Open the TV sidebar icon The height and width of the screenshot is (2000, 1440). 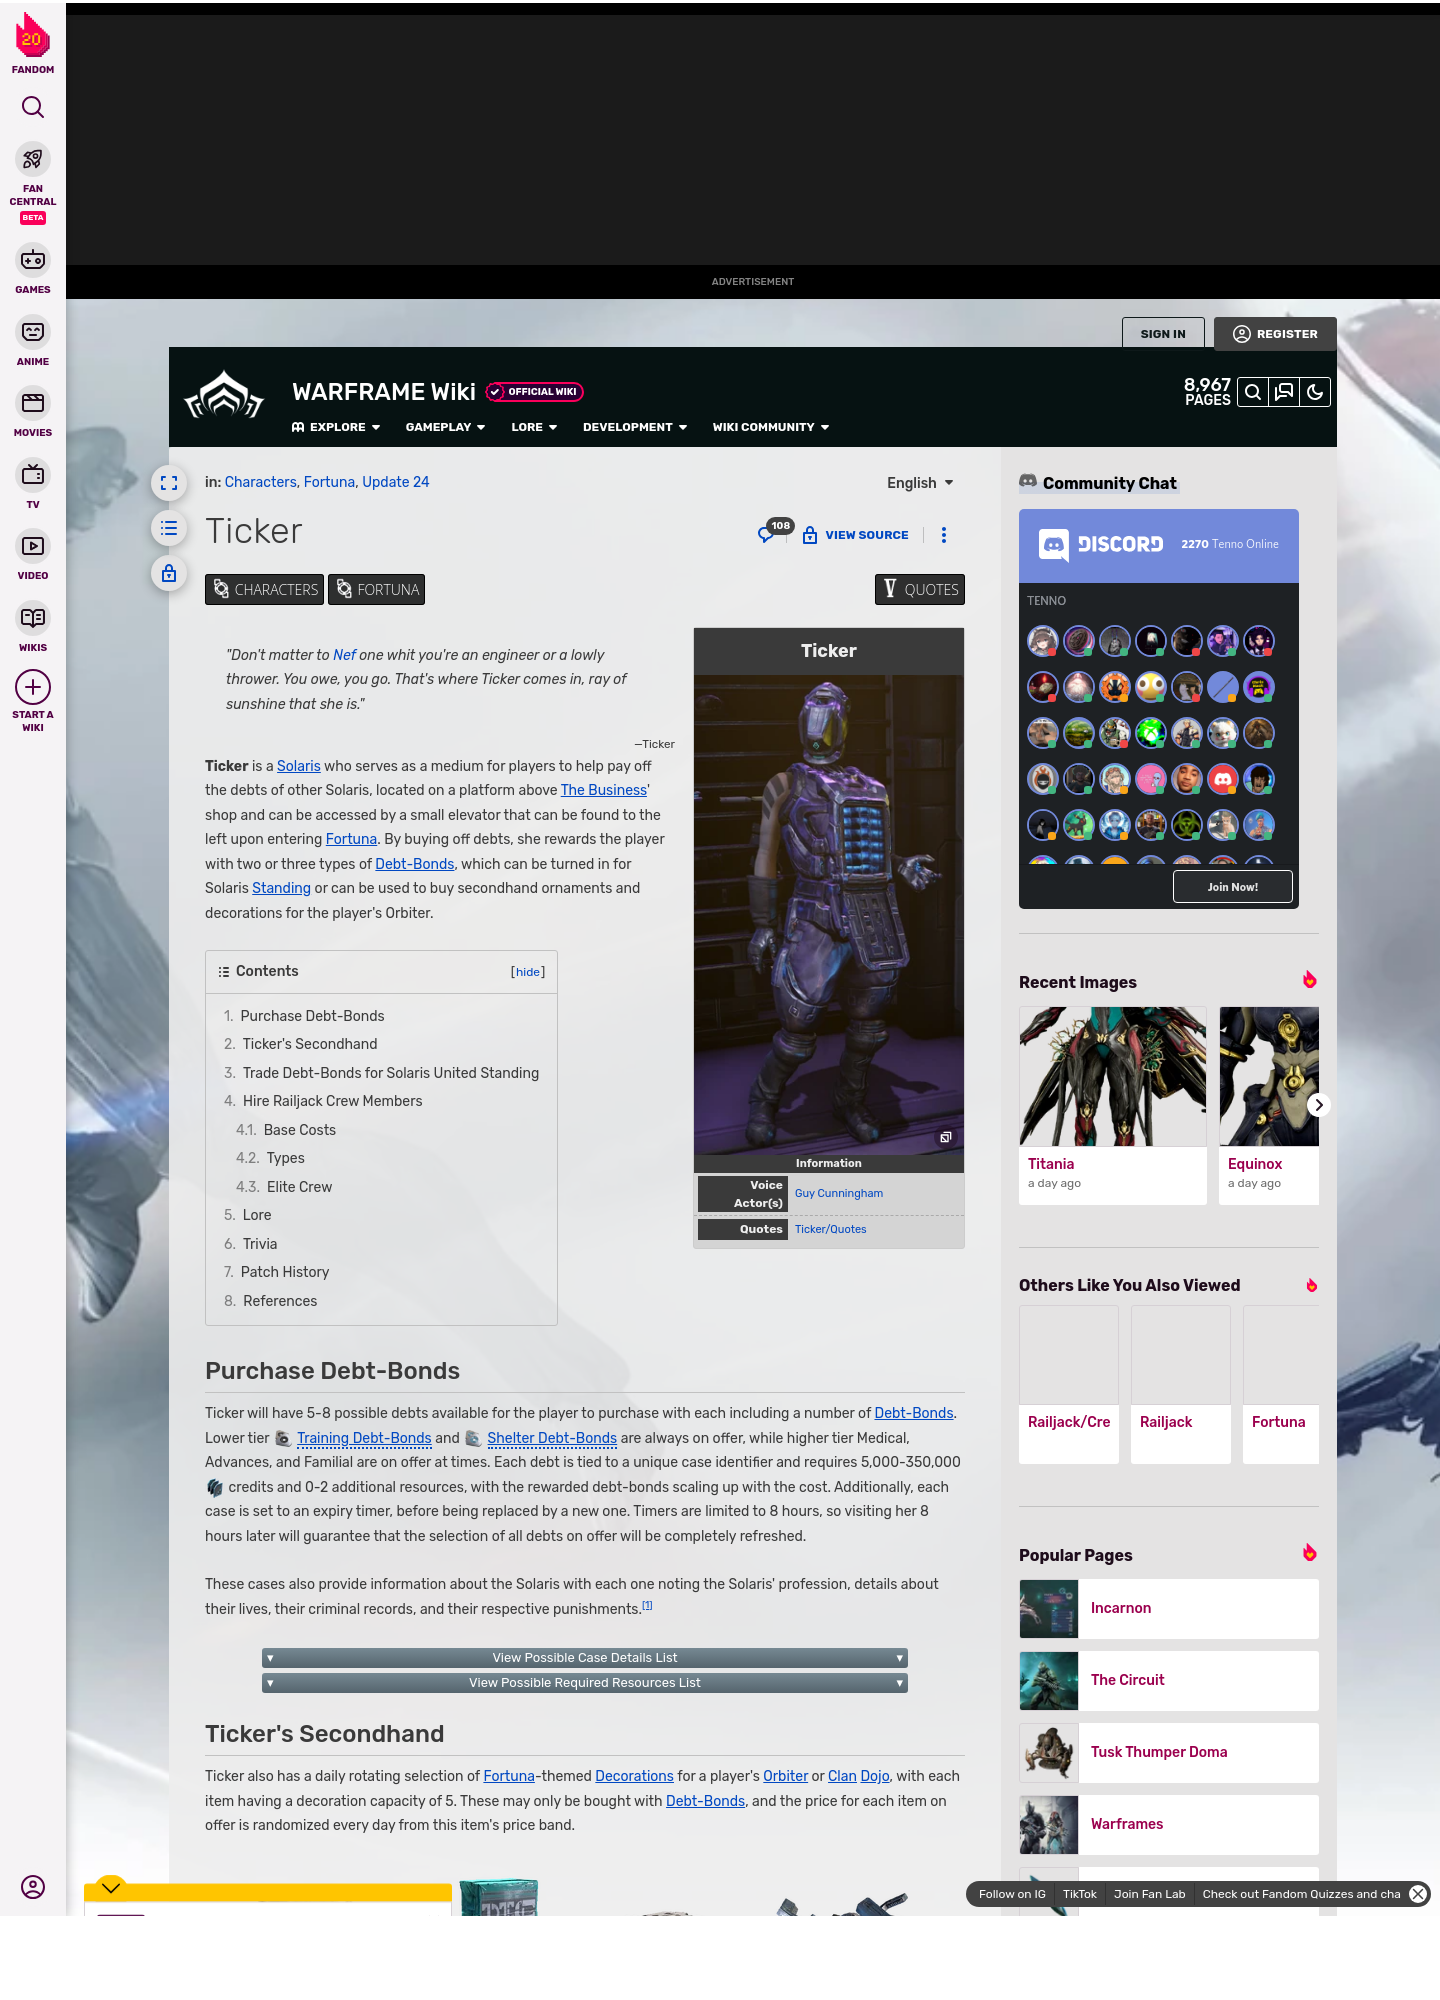(33, 475)
